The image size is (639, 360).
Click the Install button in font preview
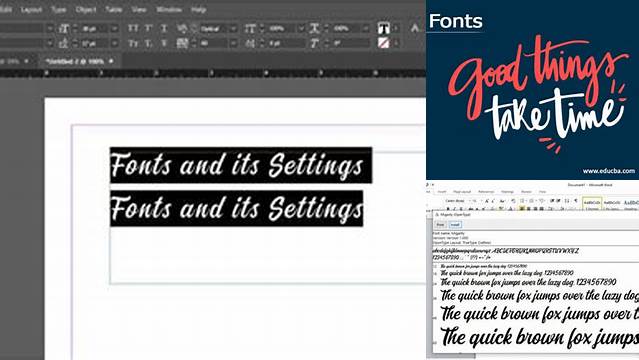pos(455,225)
